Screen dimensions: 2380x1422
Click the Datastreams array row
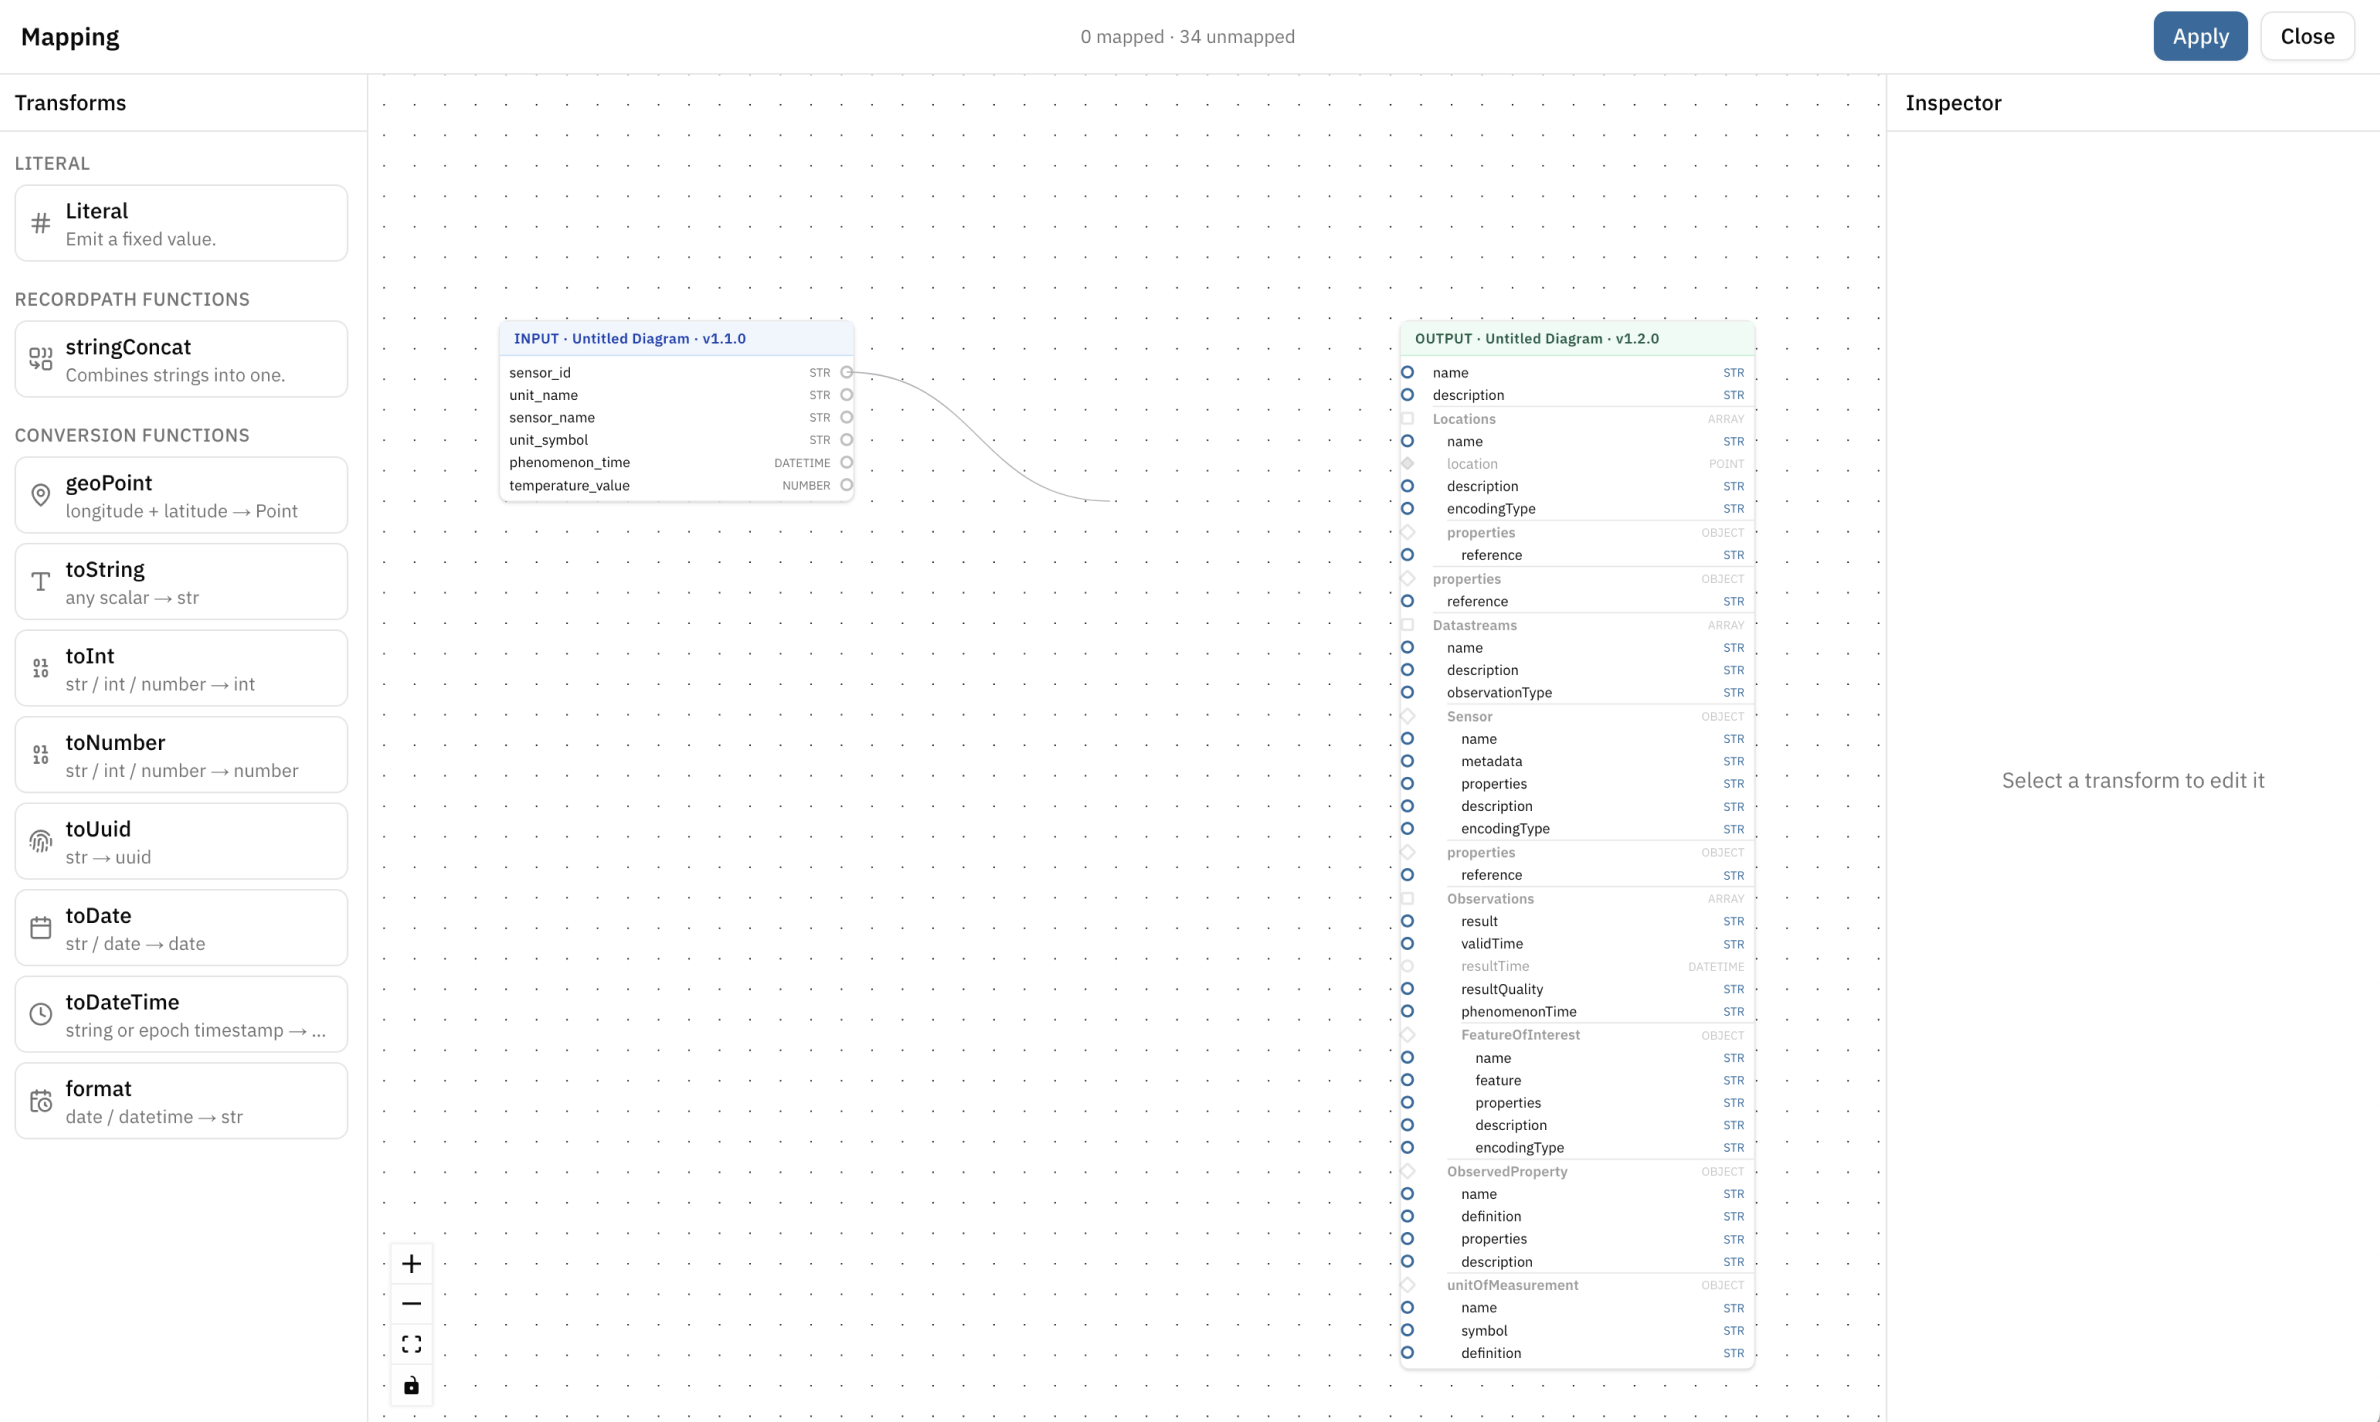pyautogui.click(x=1577, y=625)
